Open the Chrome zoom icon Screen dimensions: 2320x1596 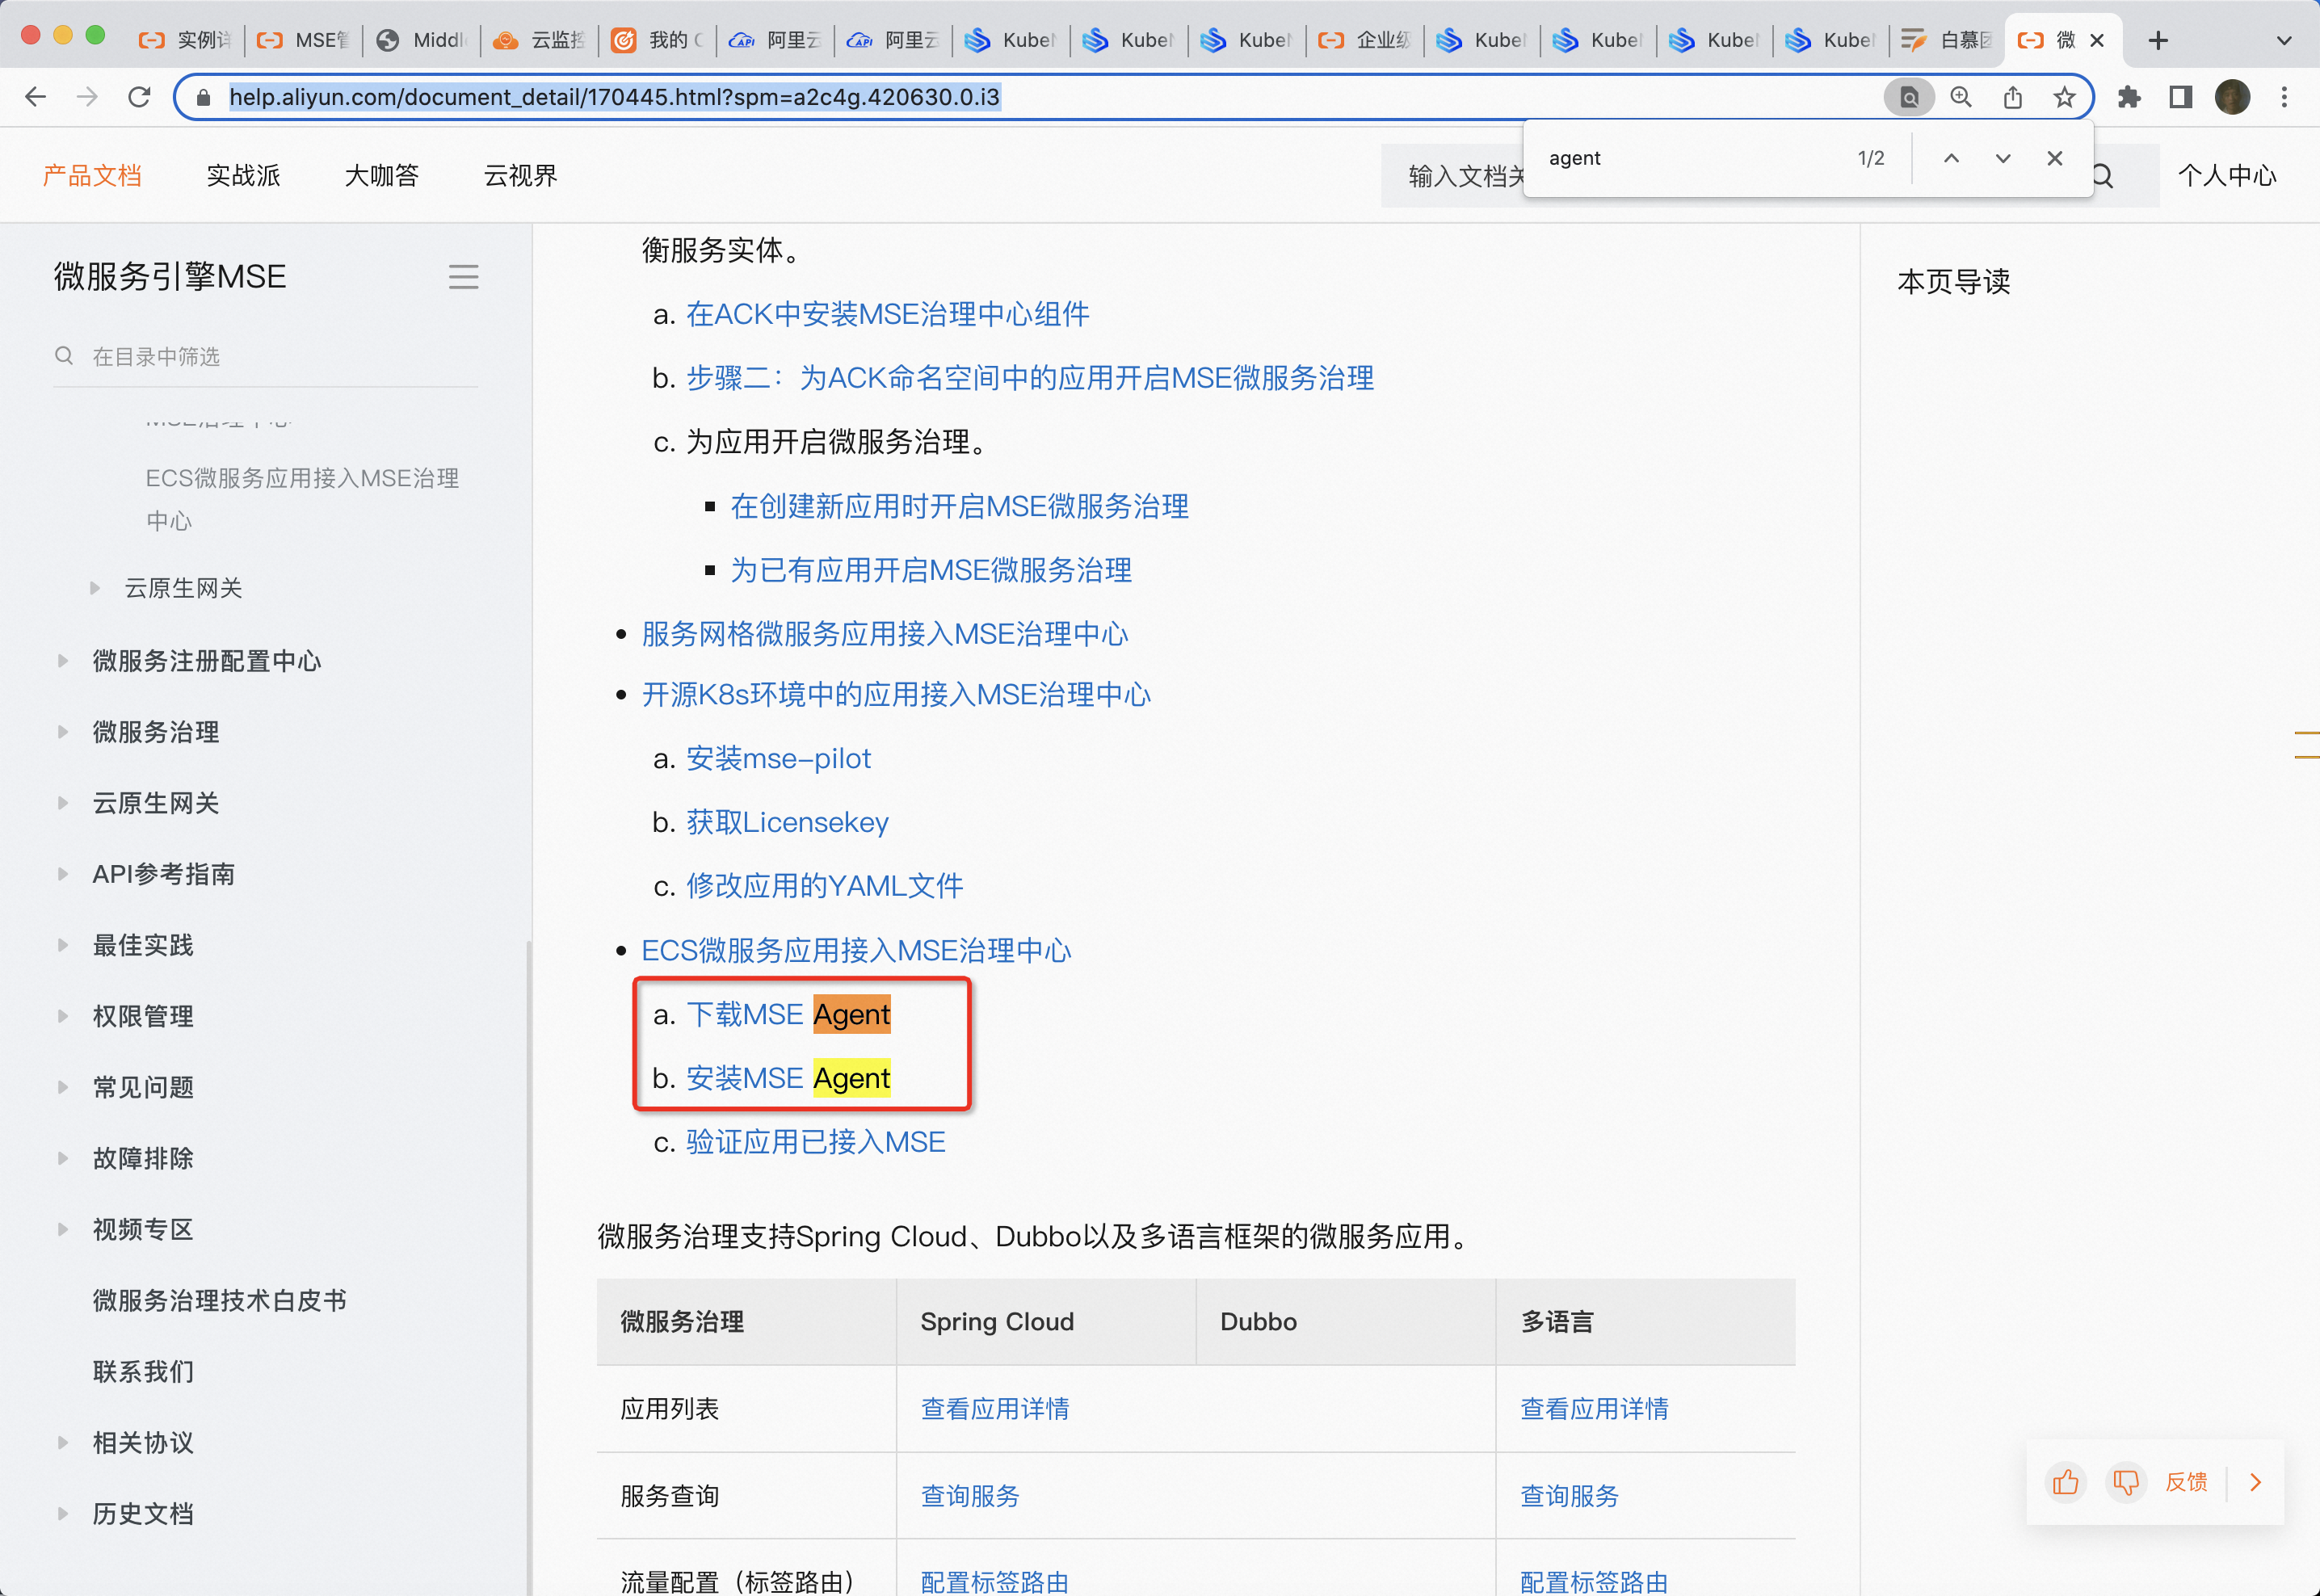click(1961, 97)
